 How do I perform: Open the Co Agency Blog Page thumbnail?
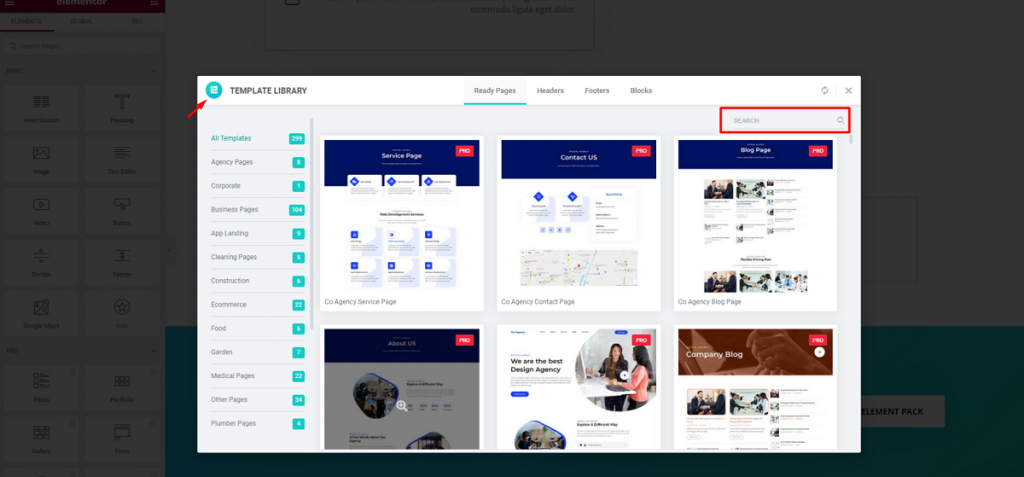(755, 216)
